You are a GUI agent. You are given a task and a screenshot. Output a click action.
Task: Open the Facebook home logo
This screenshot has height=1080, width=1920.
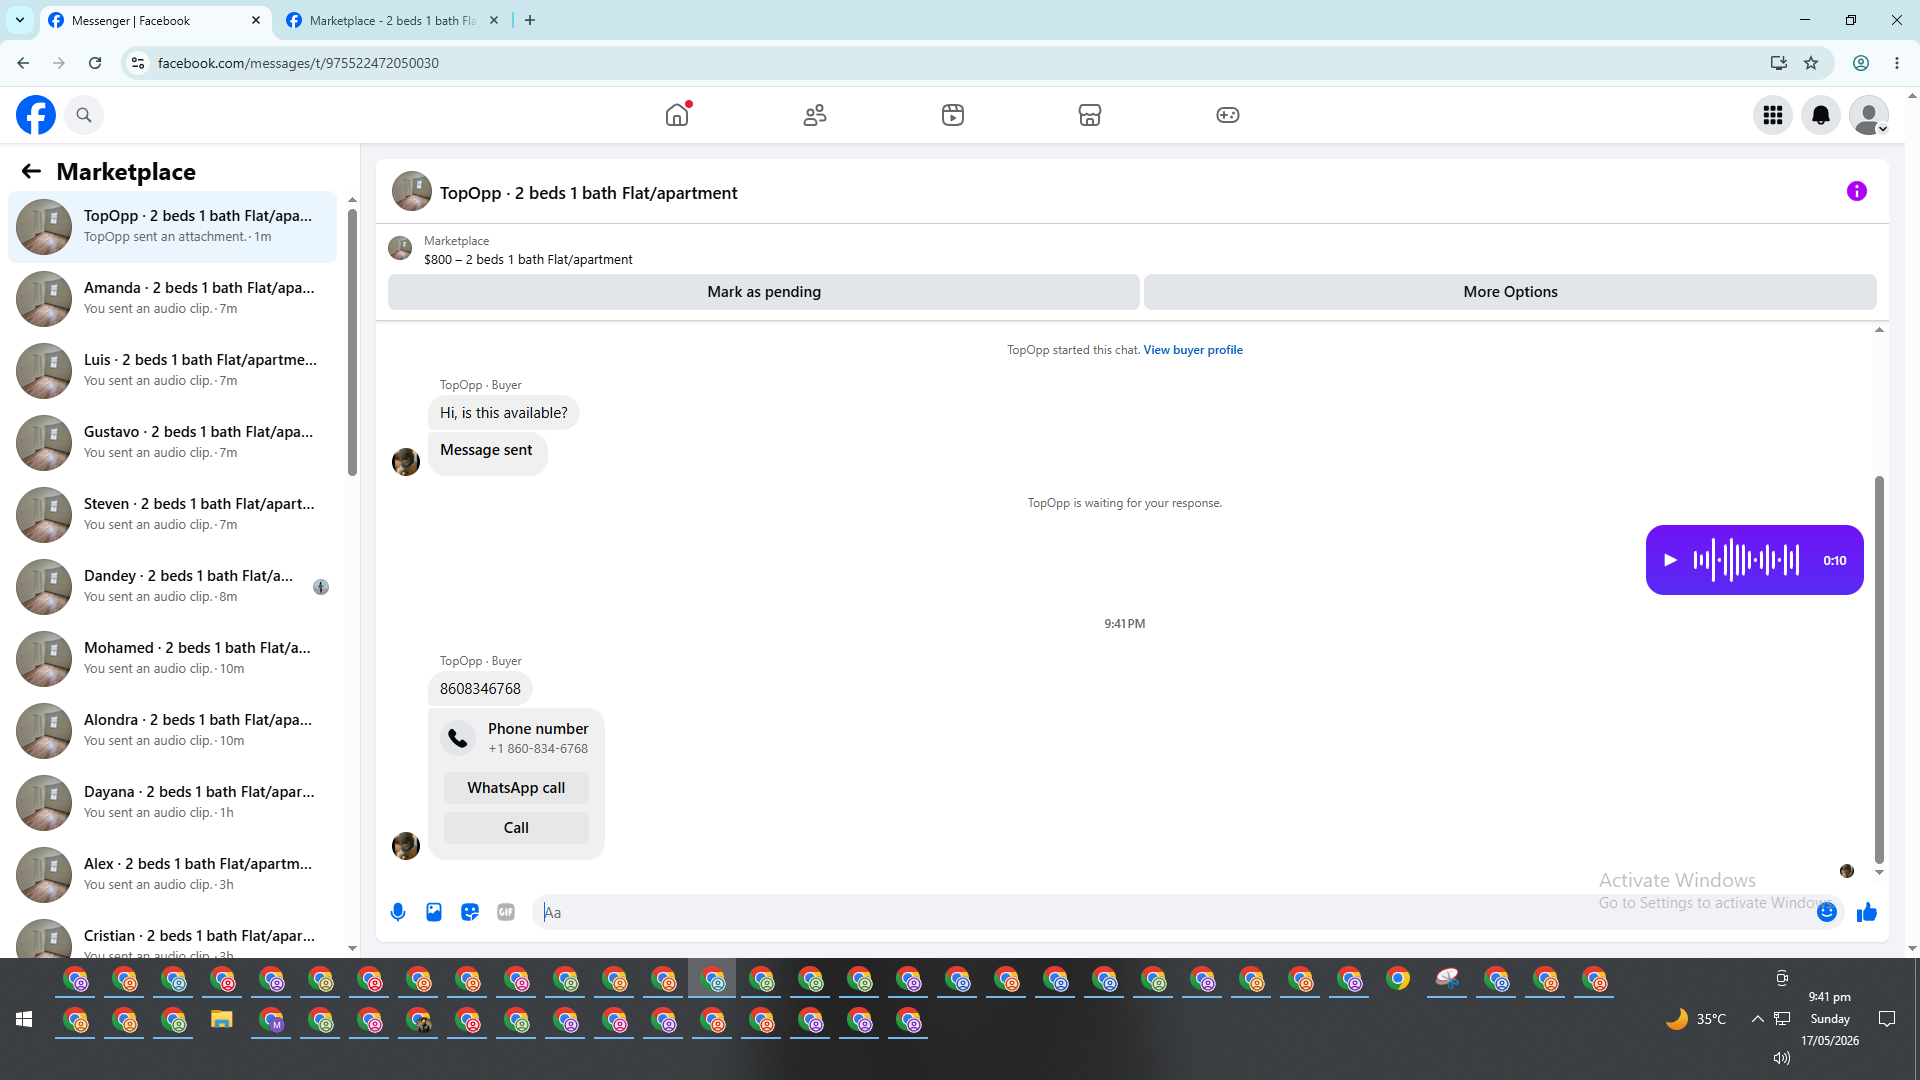[36, 115]
